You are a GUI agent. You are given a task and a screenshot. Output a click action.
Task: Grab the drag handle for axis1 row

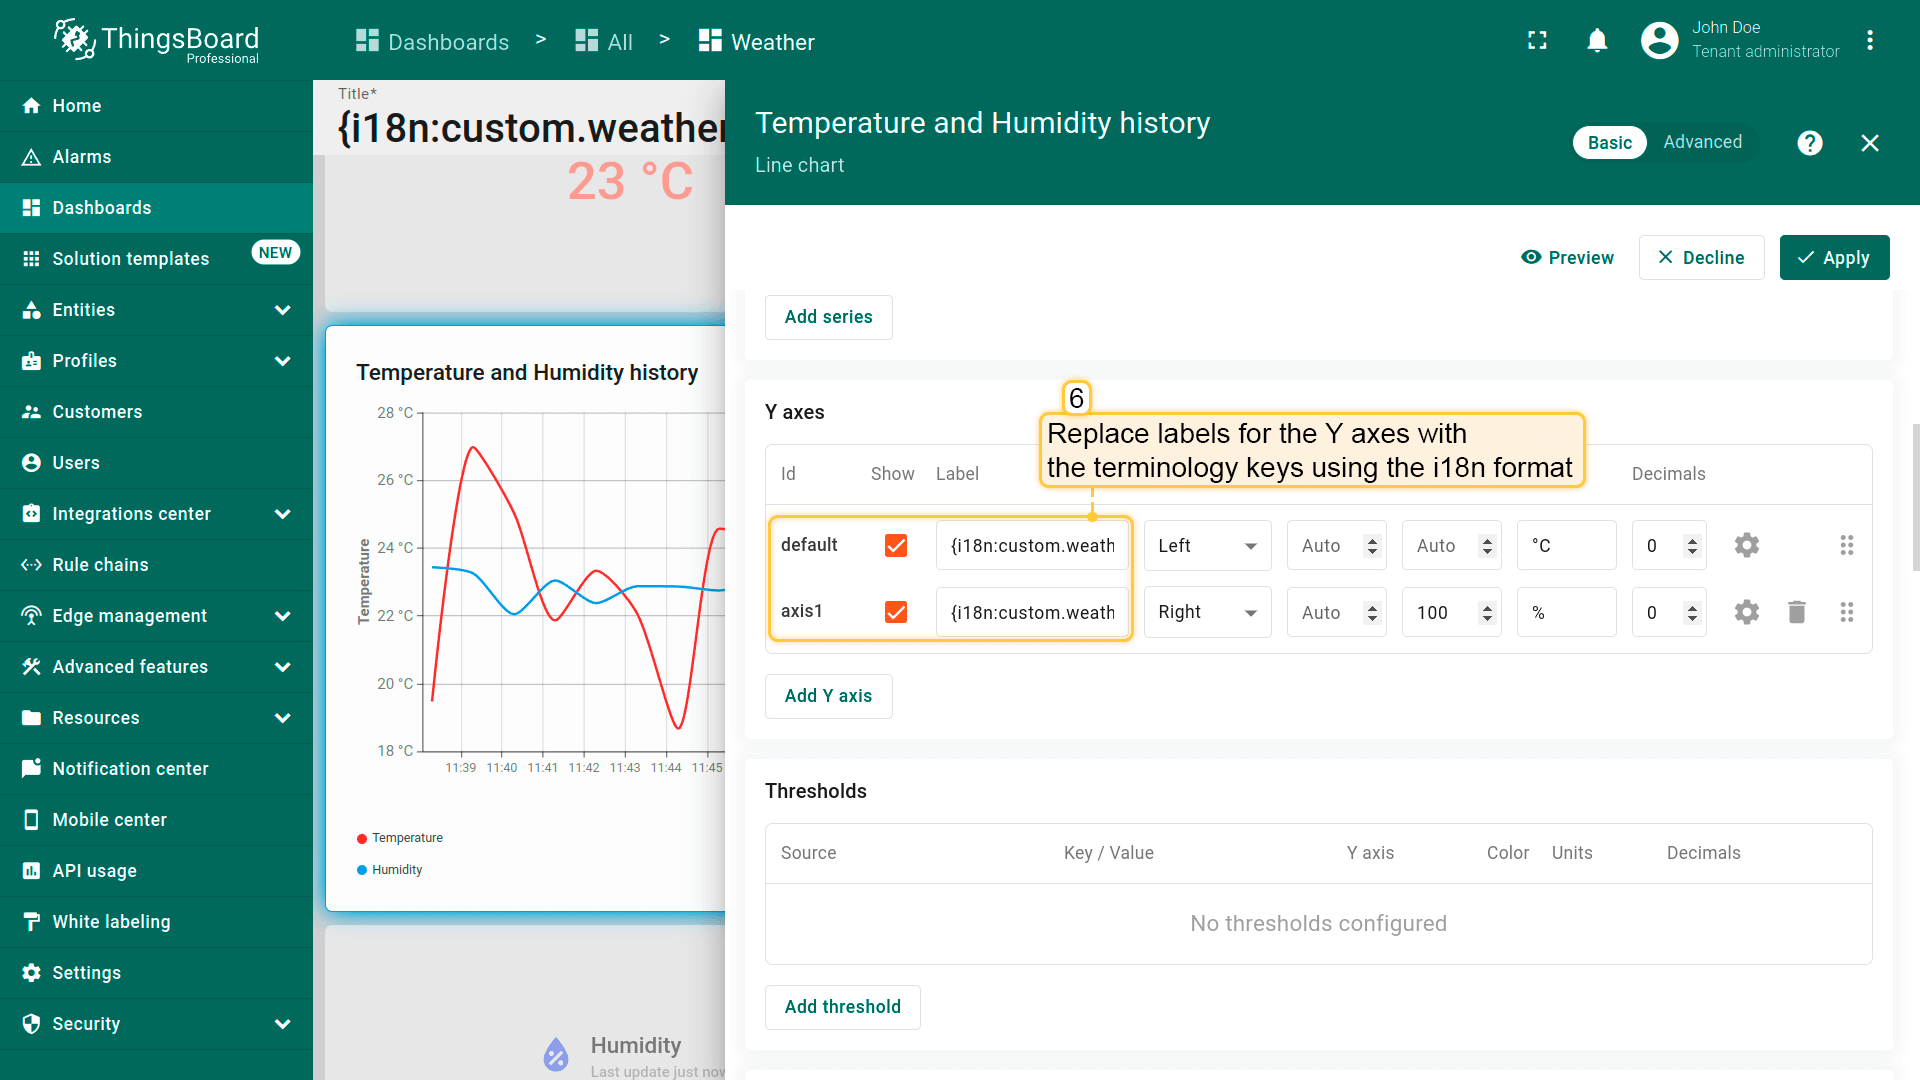pos(1846,612)
